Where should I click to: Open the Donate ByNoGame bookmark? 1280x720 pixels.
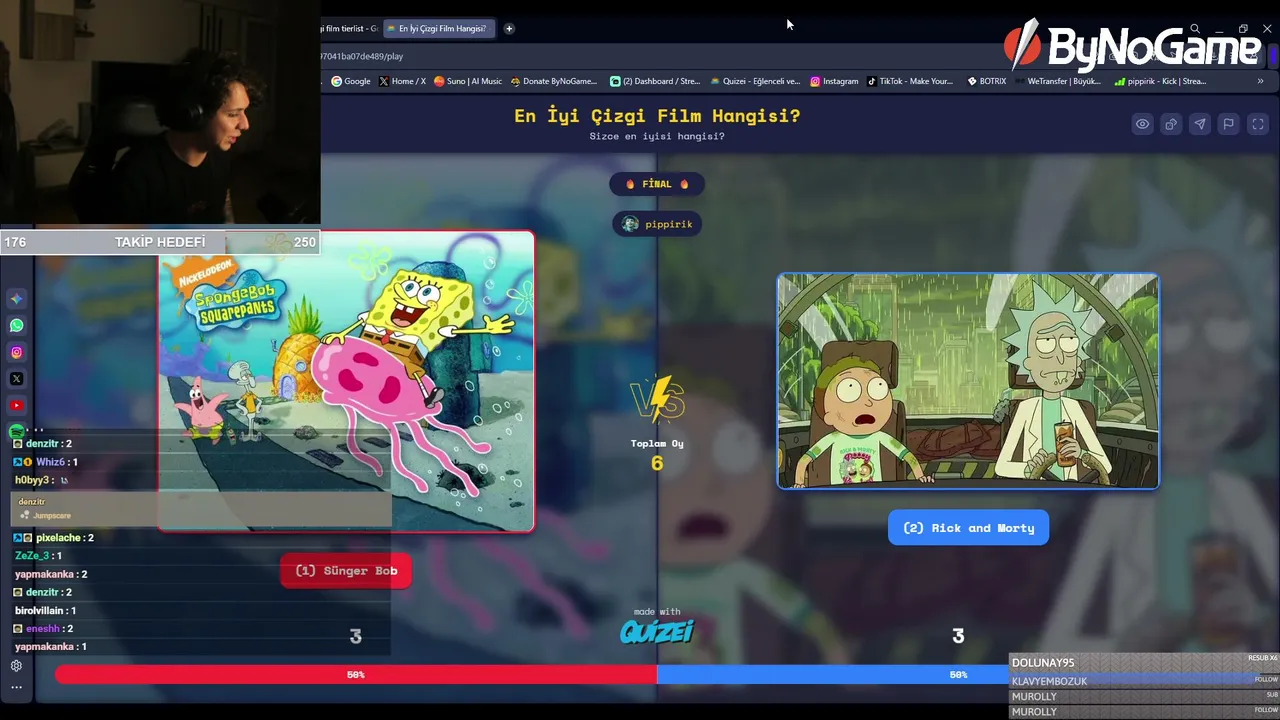coord(554,81)
